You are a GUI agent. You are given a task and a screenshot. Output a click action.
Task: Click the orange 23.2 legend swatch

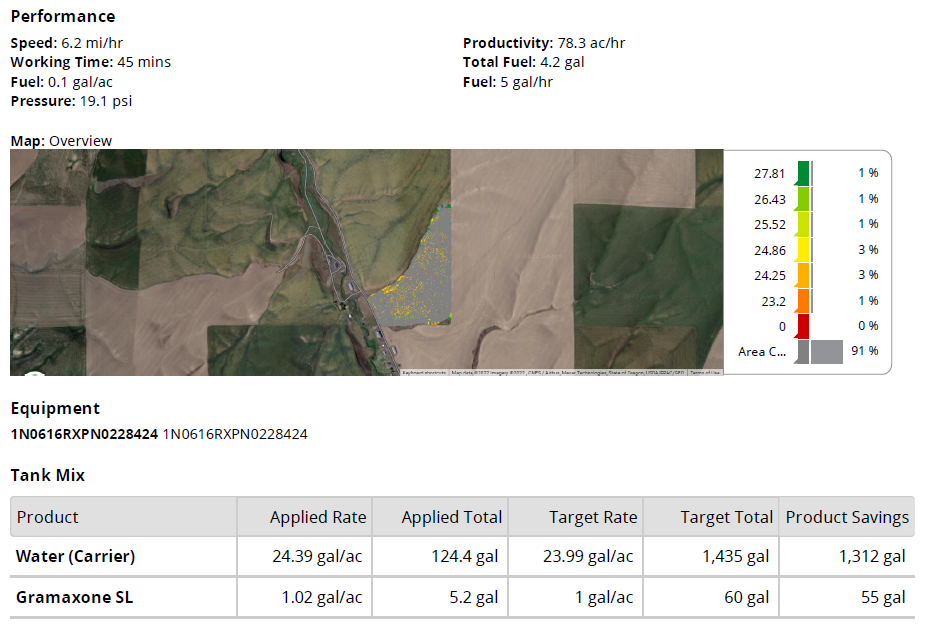803,300
